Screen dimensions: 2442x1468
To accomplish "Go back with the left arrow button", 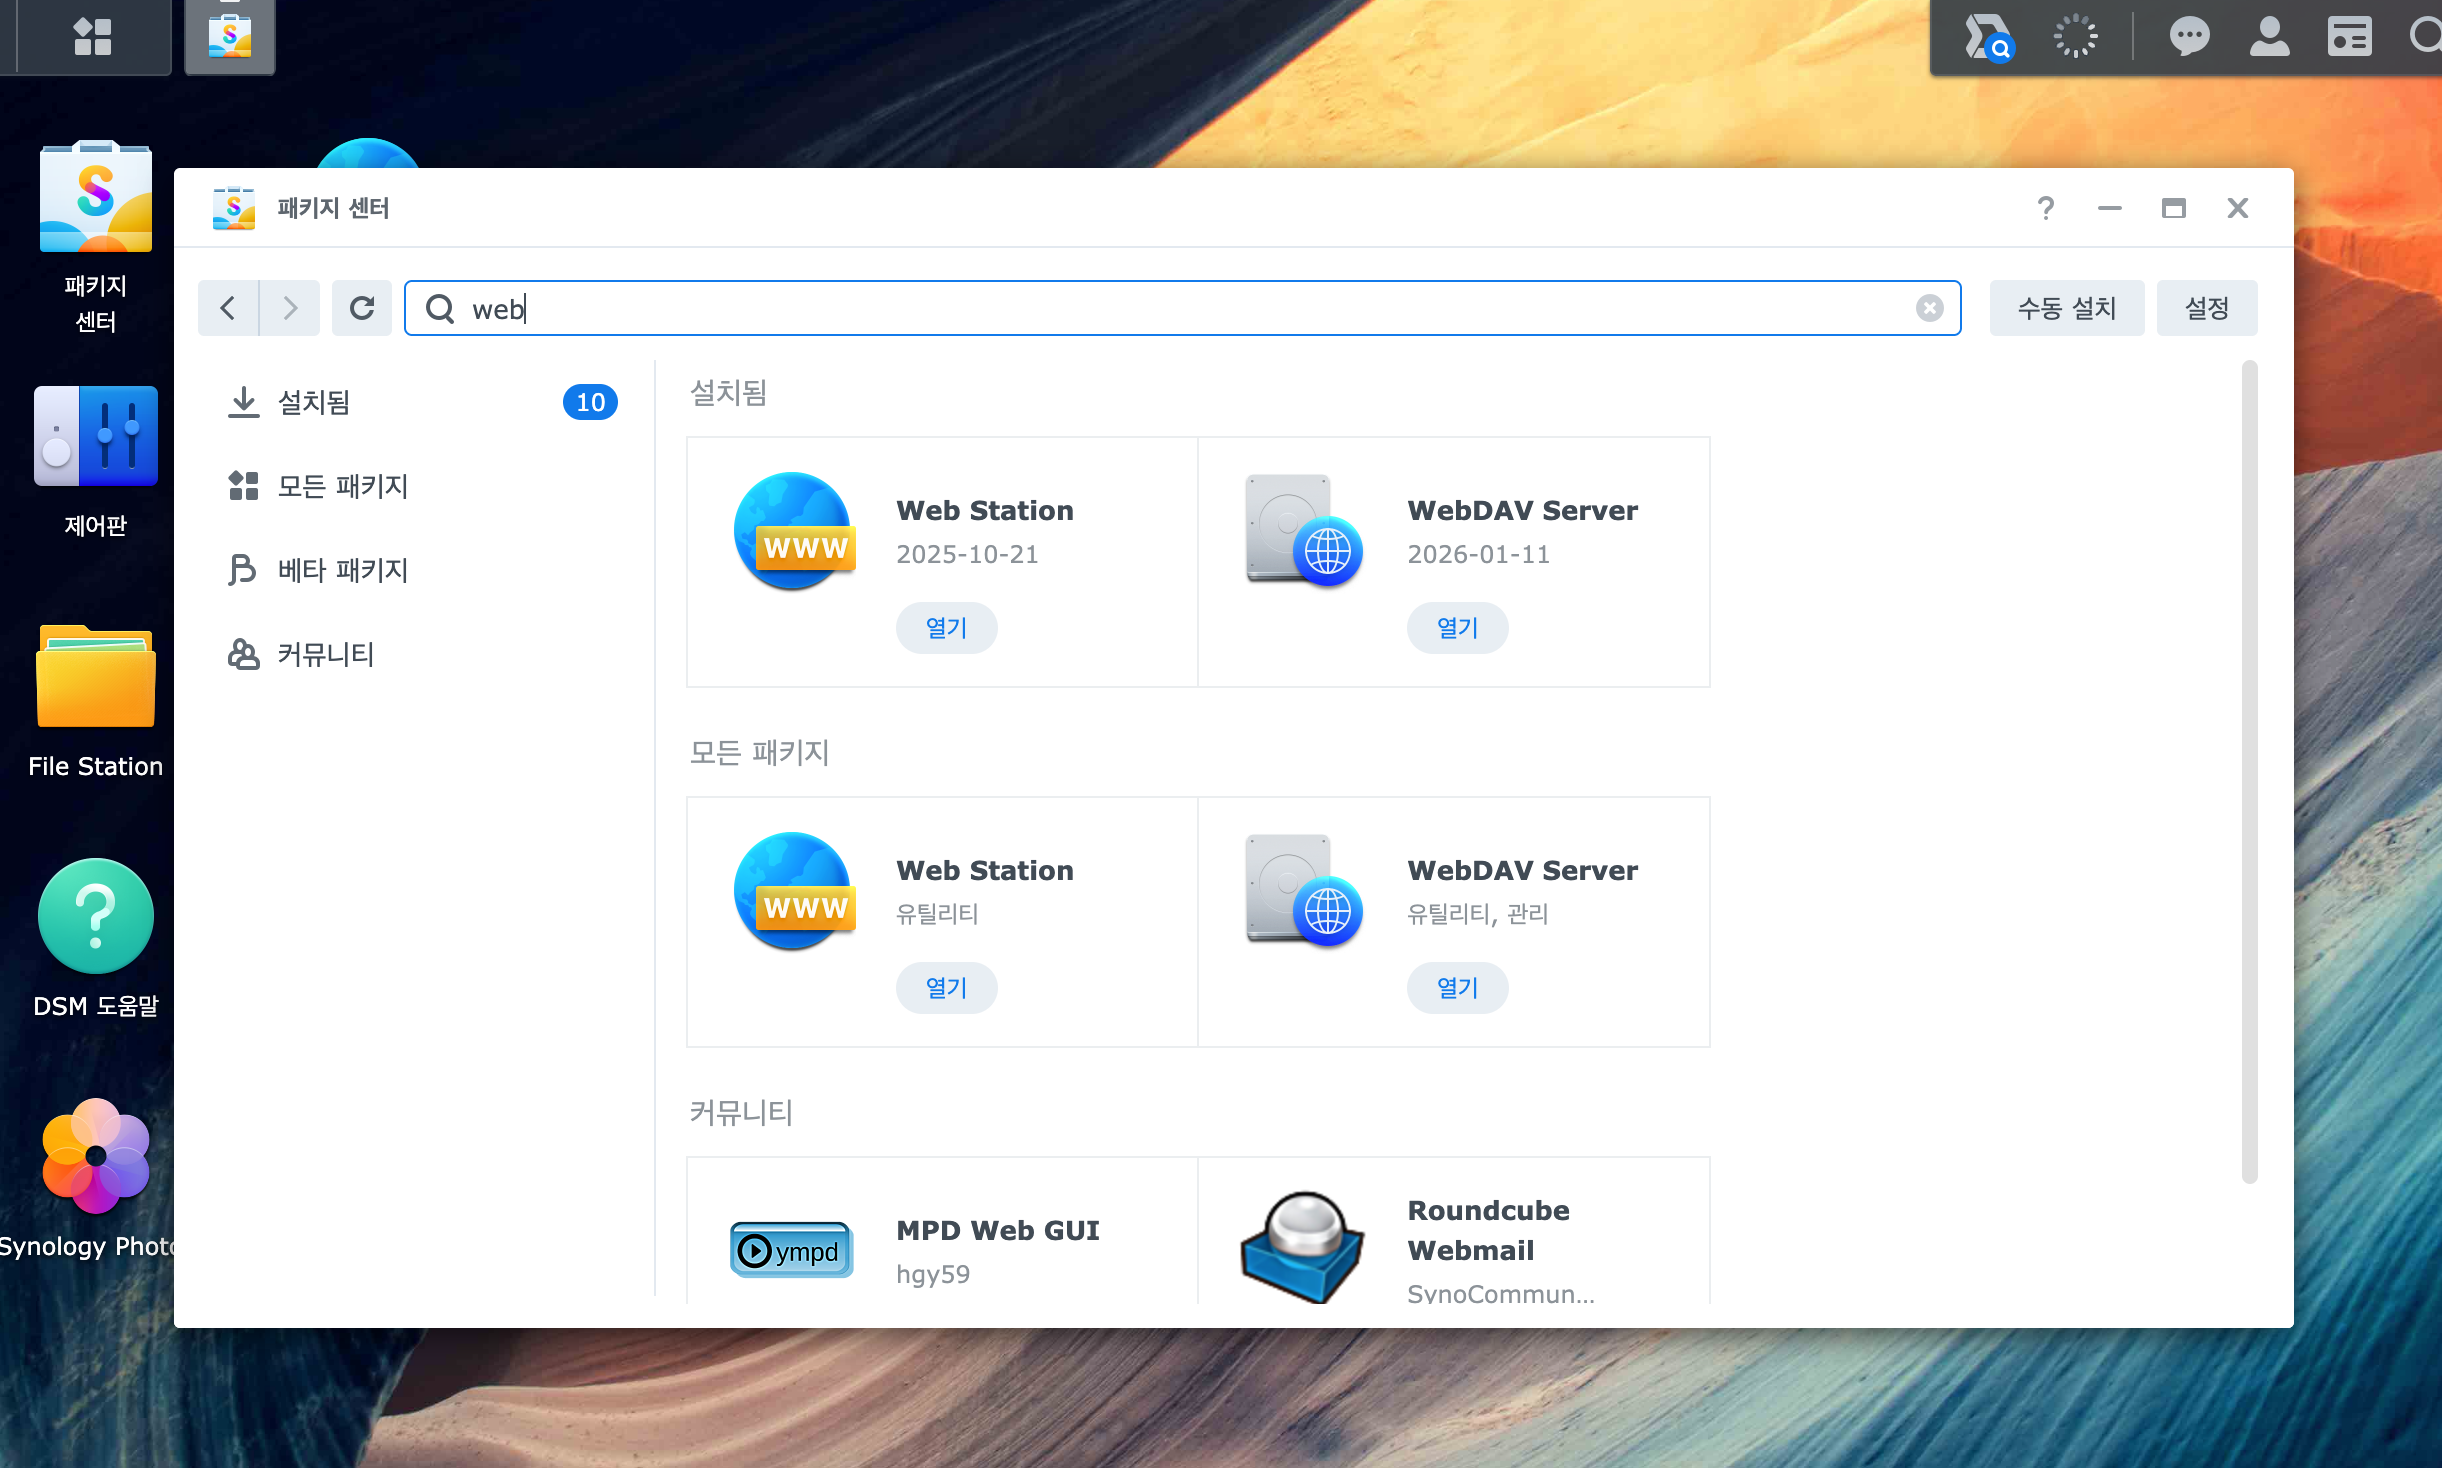I will pyautogui.click(x=228, y=308).
